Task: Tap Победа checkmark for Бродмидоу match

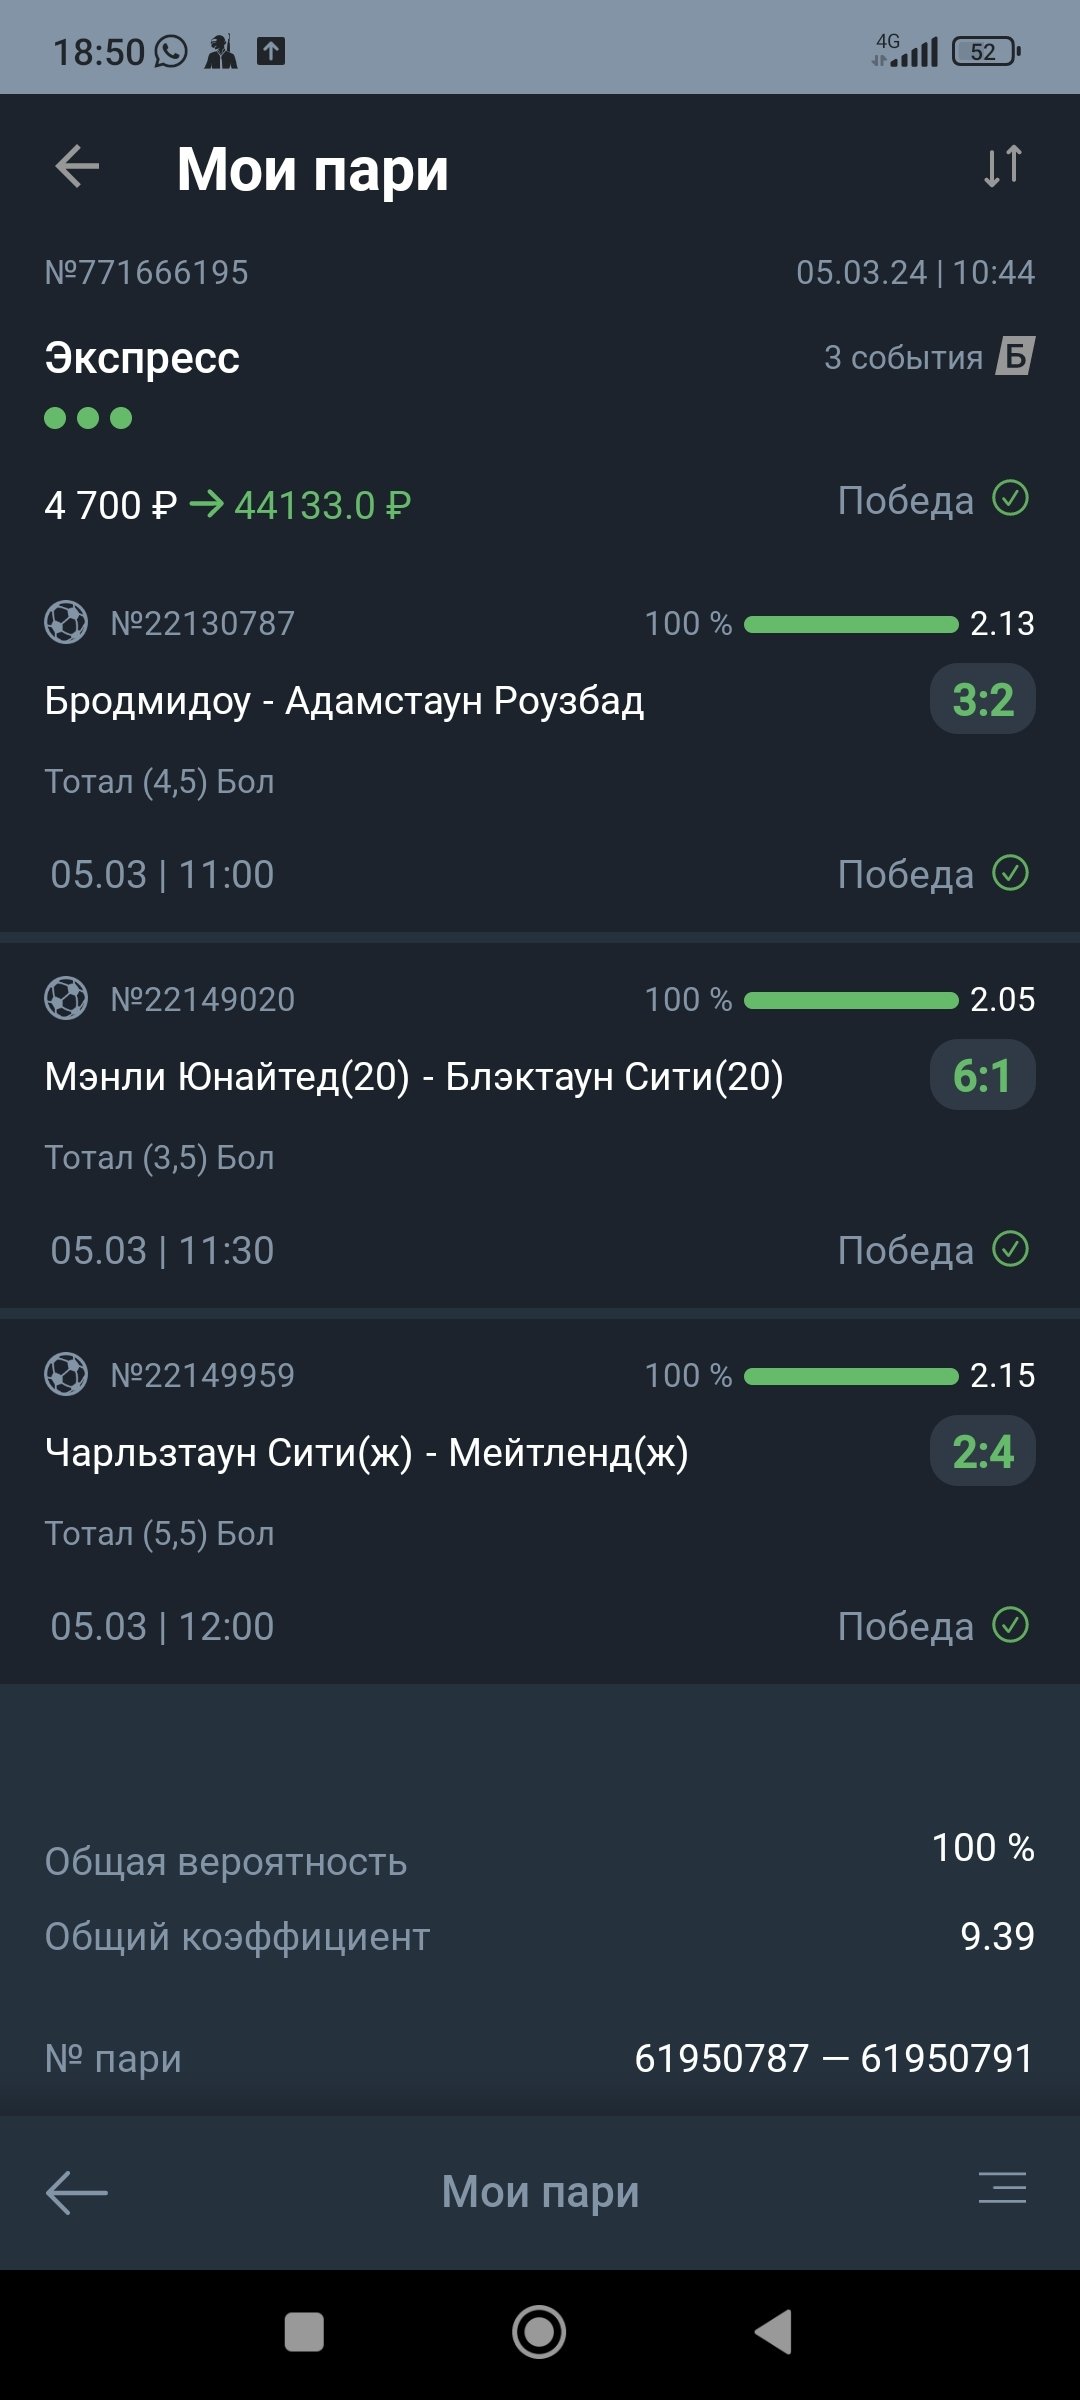Action: 1010,873
